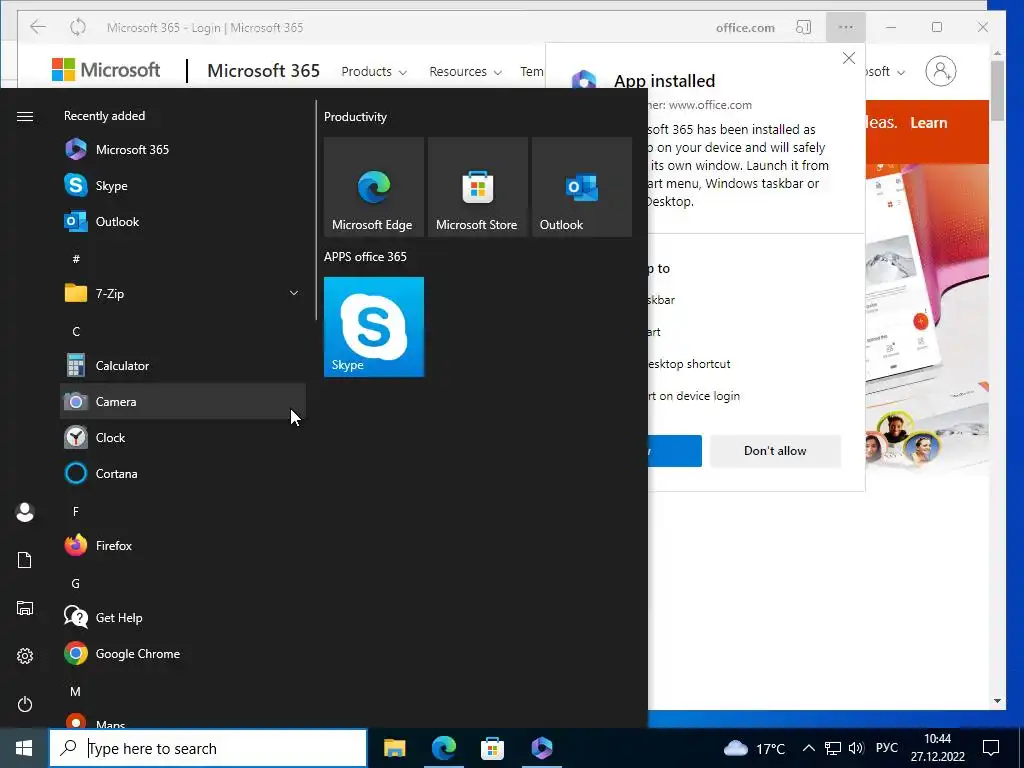Open the user account icon in Start sidebar
Image resolution: width=1024 pixels, height=768 pixels.
click(25, 512)
